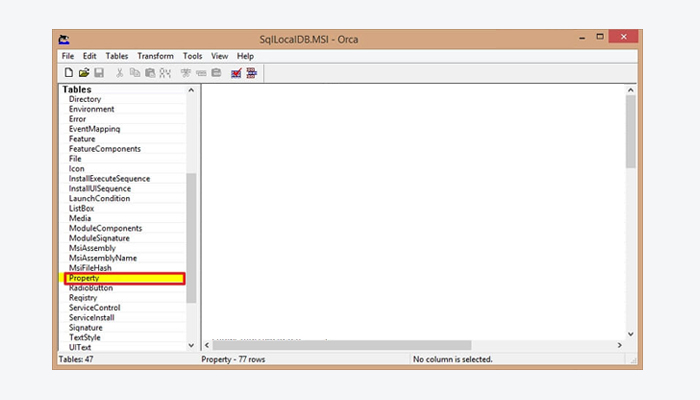Select the Registry table
This screenshot has width=700, height=400.
pos(83,298)
